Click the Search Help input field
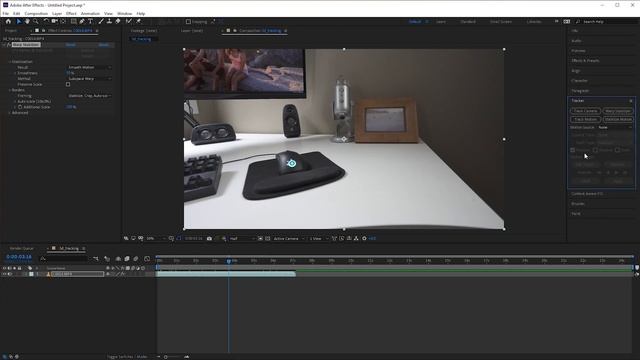The image size is (640, 360). click(x=606, y=22)
